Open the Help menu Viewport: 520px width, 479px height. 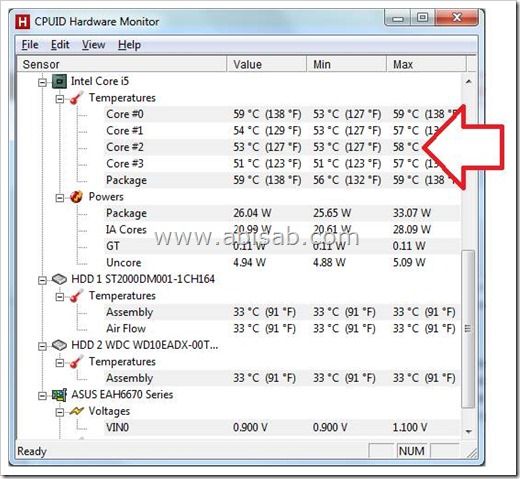(x=129, y=45)
